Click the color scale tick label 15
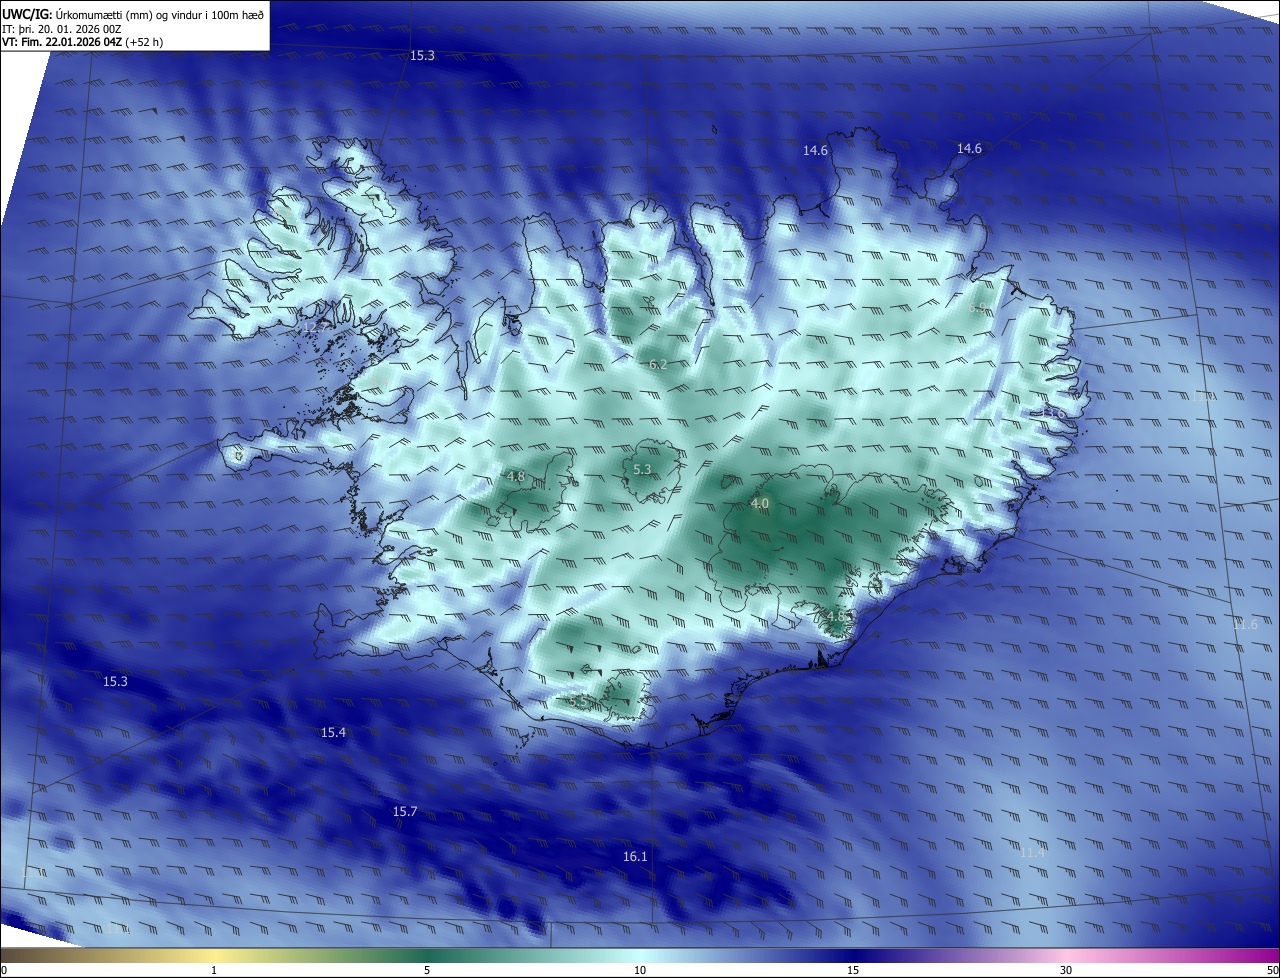This screenshot has height=978, width=1280. click(853, 971)
